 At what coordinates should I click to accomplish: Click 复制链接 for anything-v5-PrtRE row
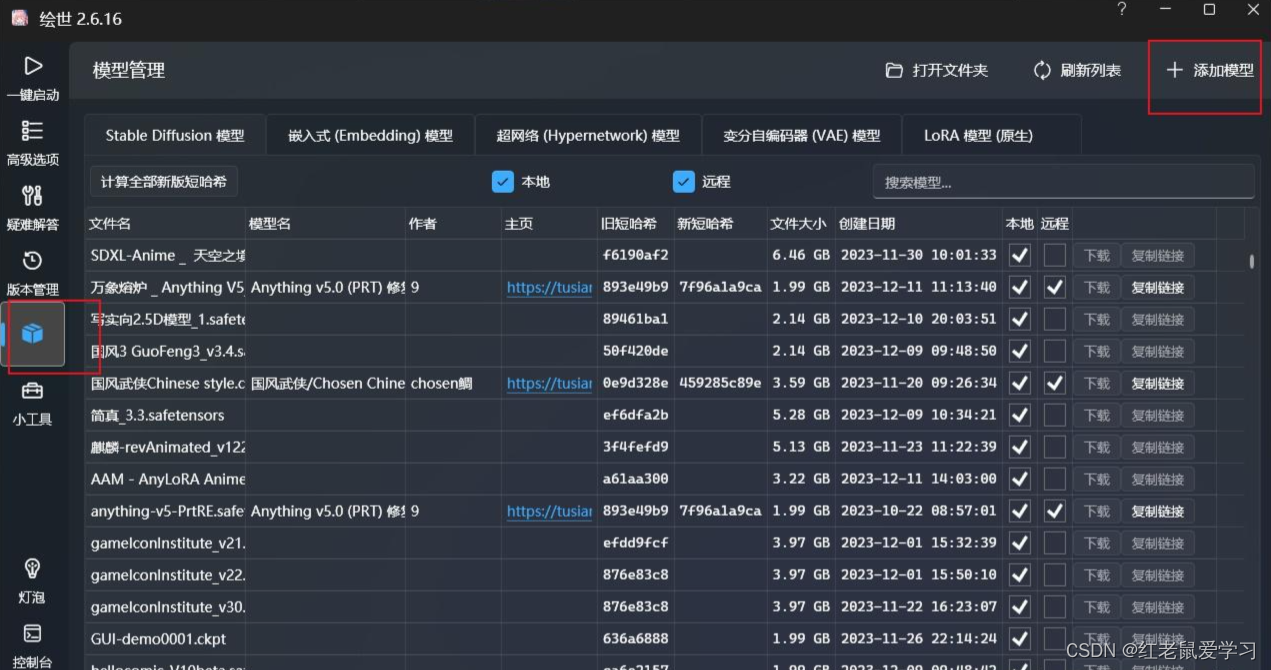1157,511
